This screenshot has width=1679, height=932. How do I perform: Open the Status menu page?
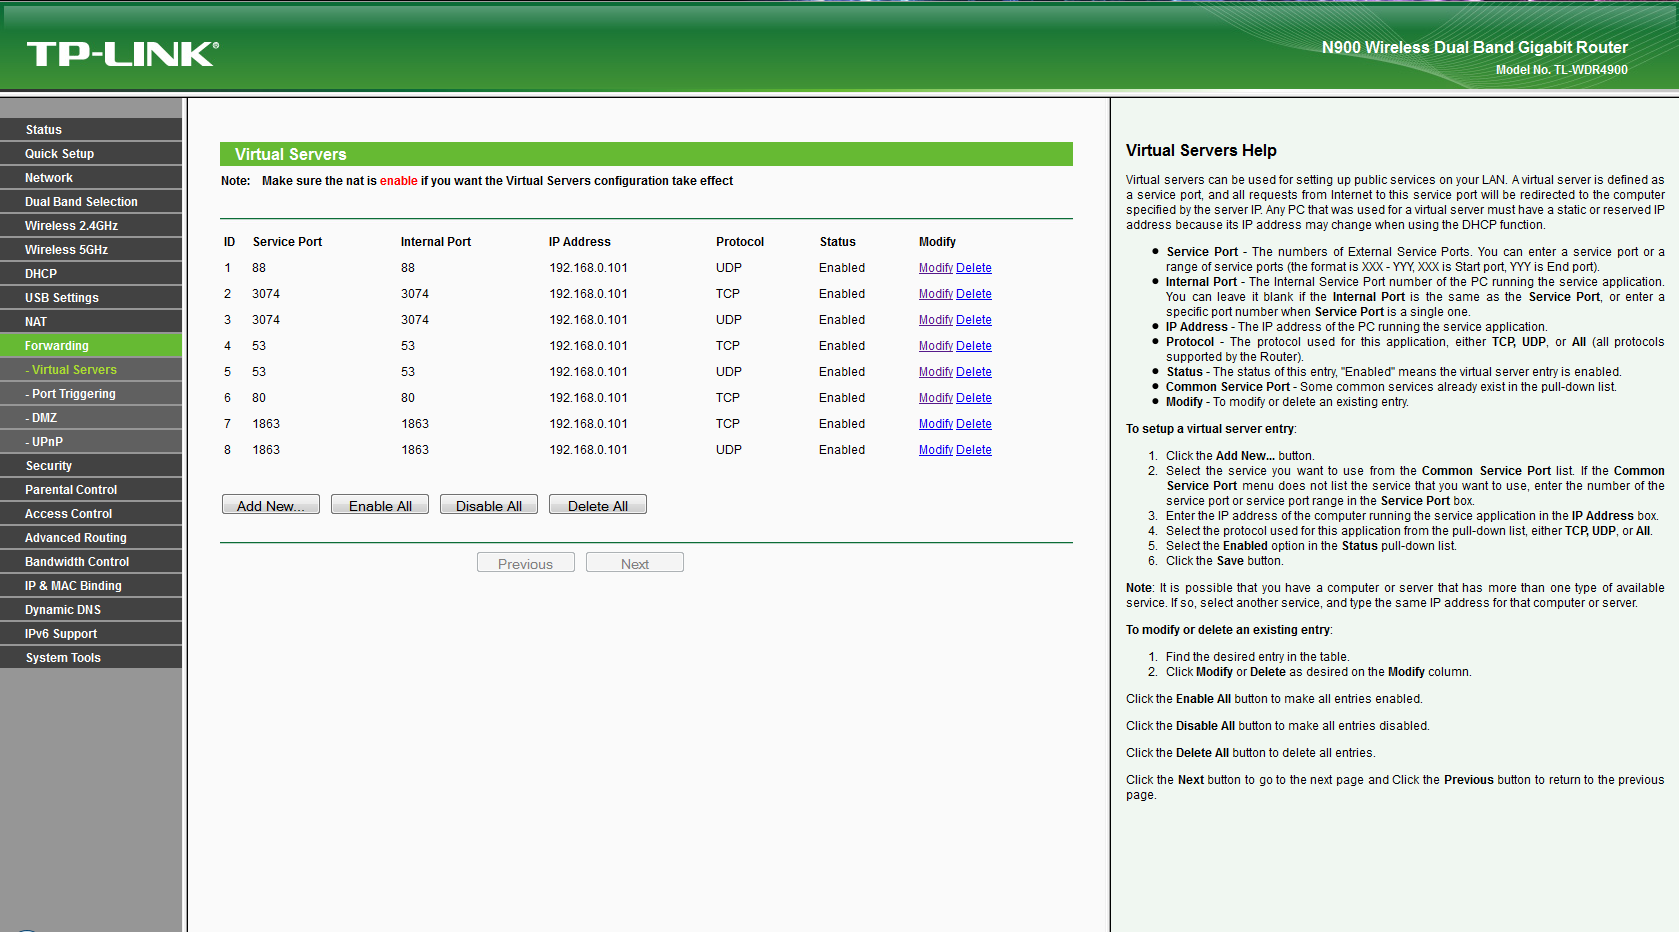tap(91, 130)
